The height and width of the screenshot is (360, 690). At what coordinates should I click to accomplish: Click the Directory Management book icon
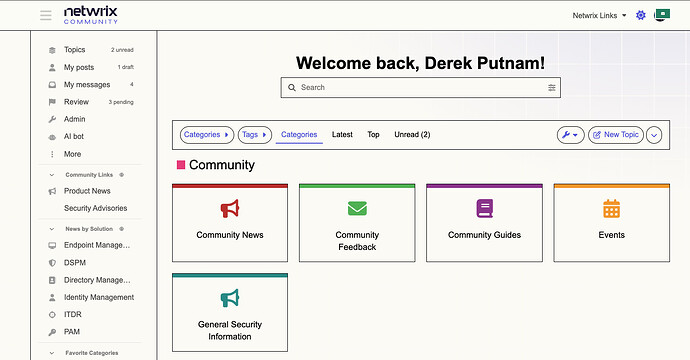(x=52, y=280)
